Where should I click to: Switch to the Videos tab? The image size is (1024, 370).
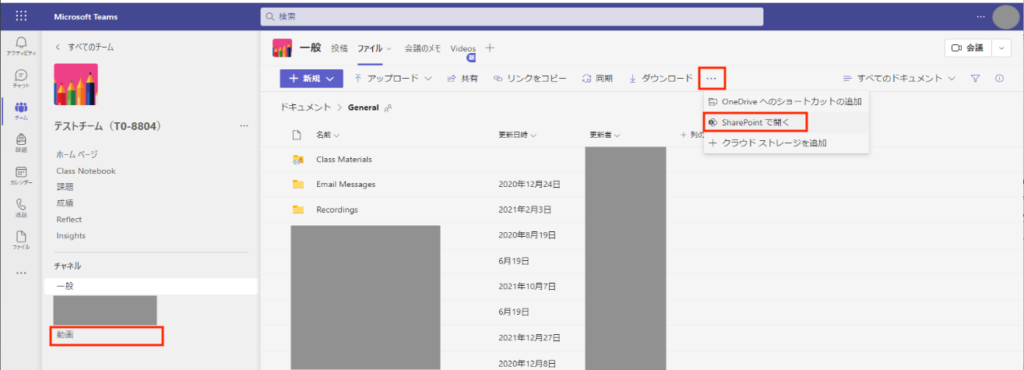click(463, 48)
